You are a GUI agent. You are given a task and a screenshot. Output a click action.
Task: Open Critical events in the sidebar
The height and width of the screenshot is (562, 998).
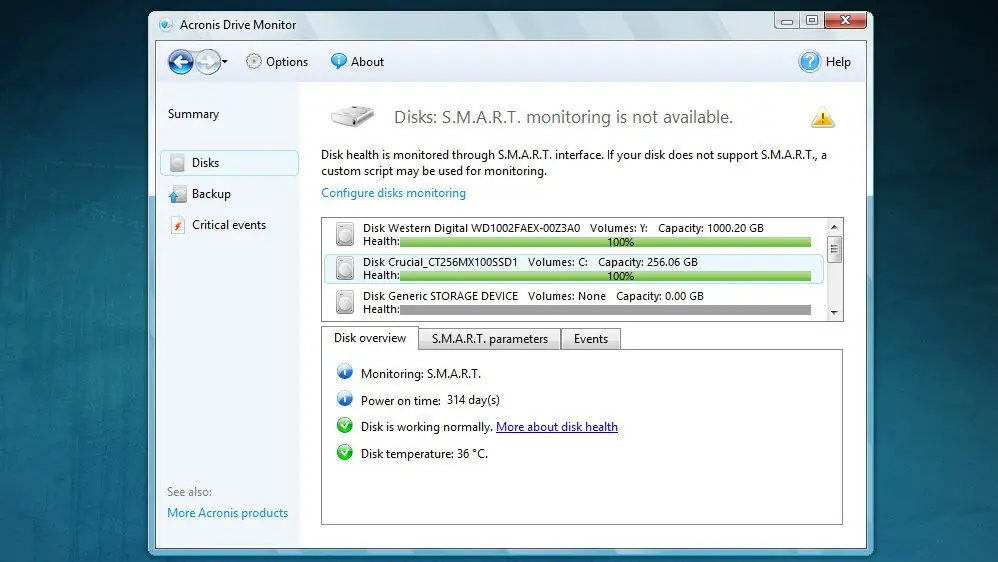[229, 225]
